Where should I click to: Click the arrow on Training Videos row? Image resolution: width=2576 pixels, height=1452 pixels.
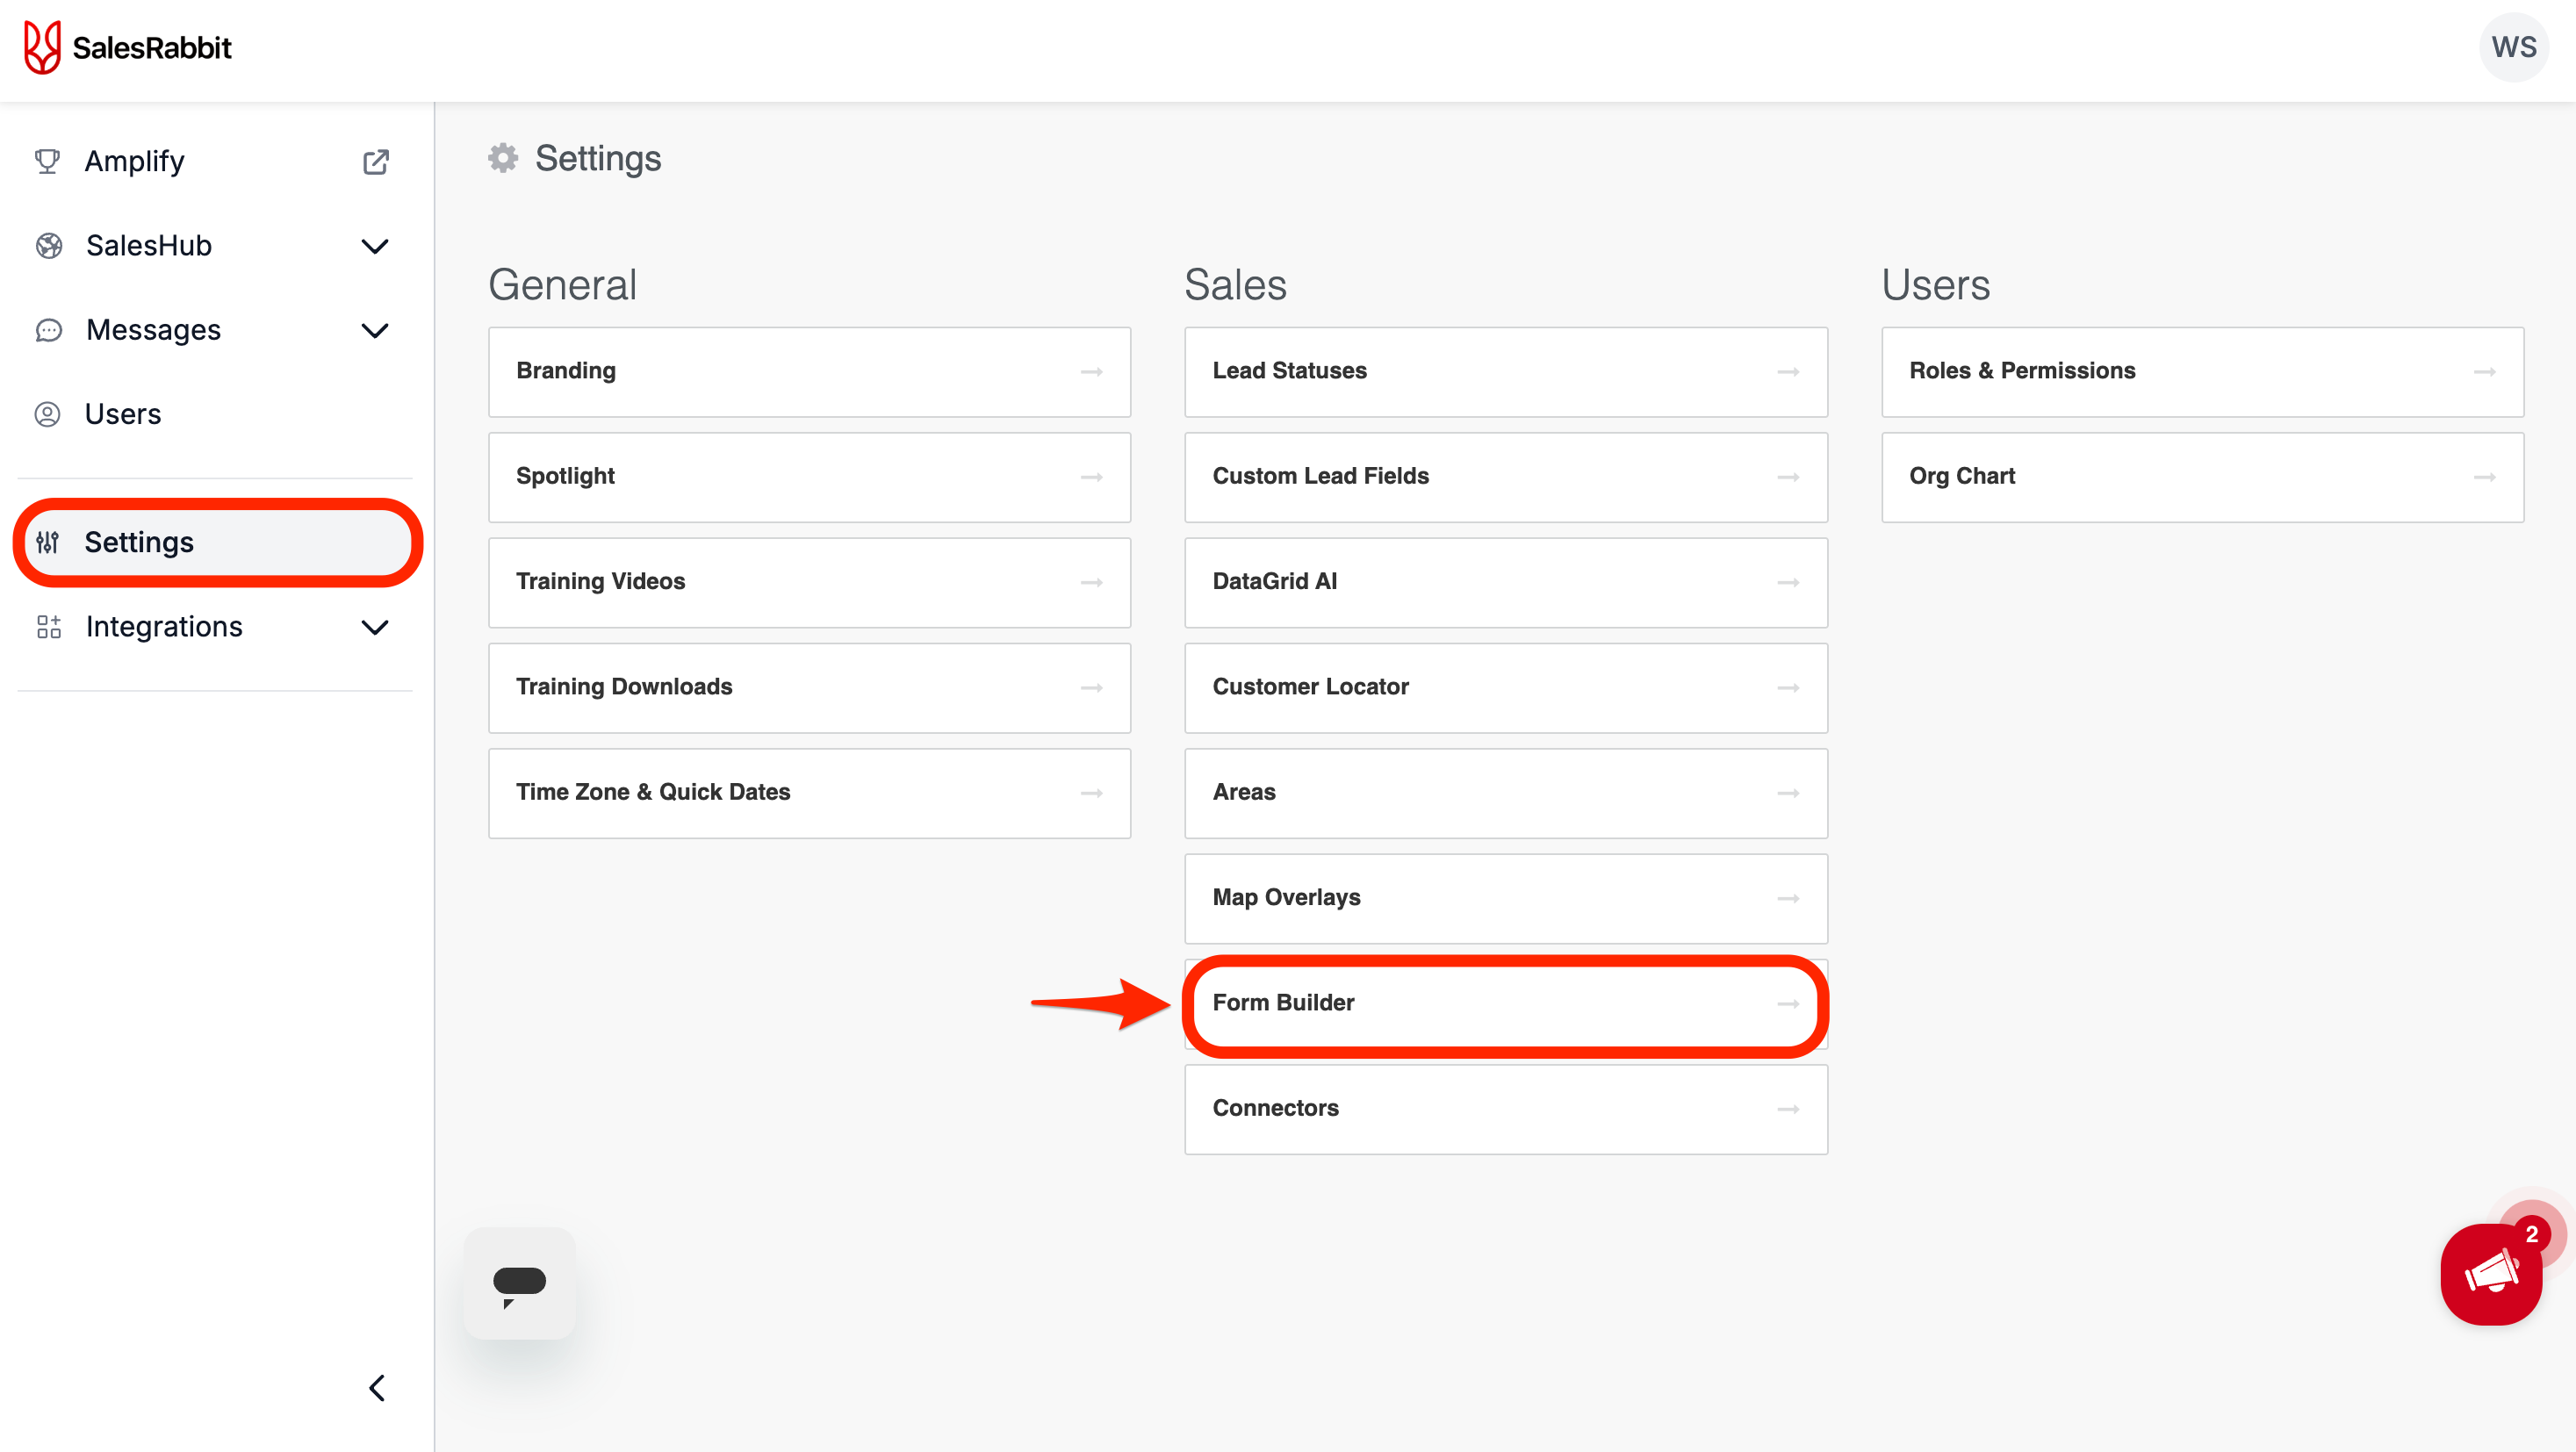(x=1091, y=582)
